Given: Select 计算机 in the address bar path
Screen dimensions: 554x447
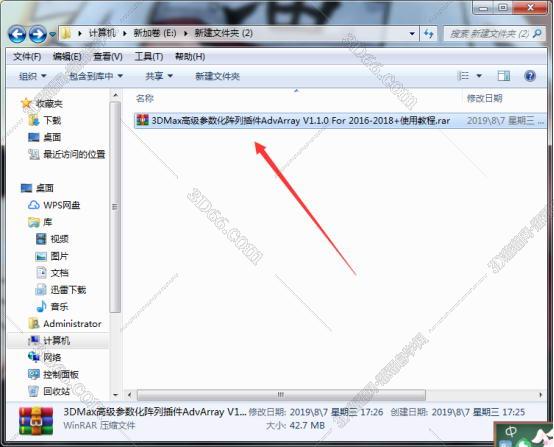Looking at the screenshot, I should 102,33.
